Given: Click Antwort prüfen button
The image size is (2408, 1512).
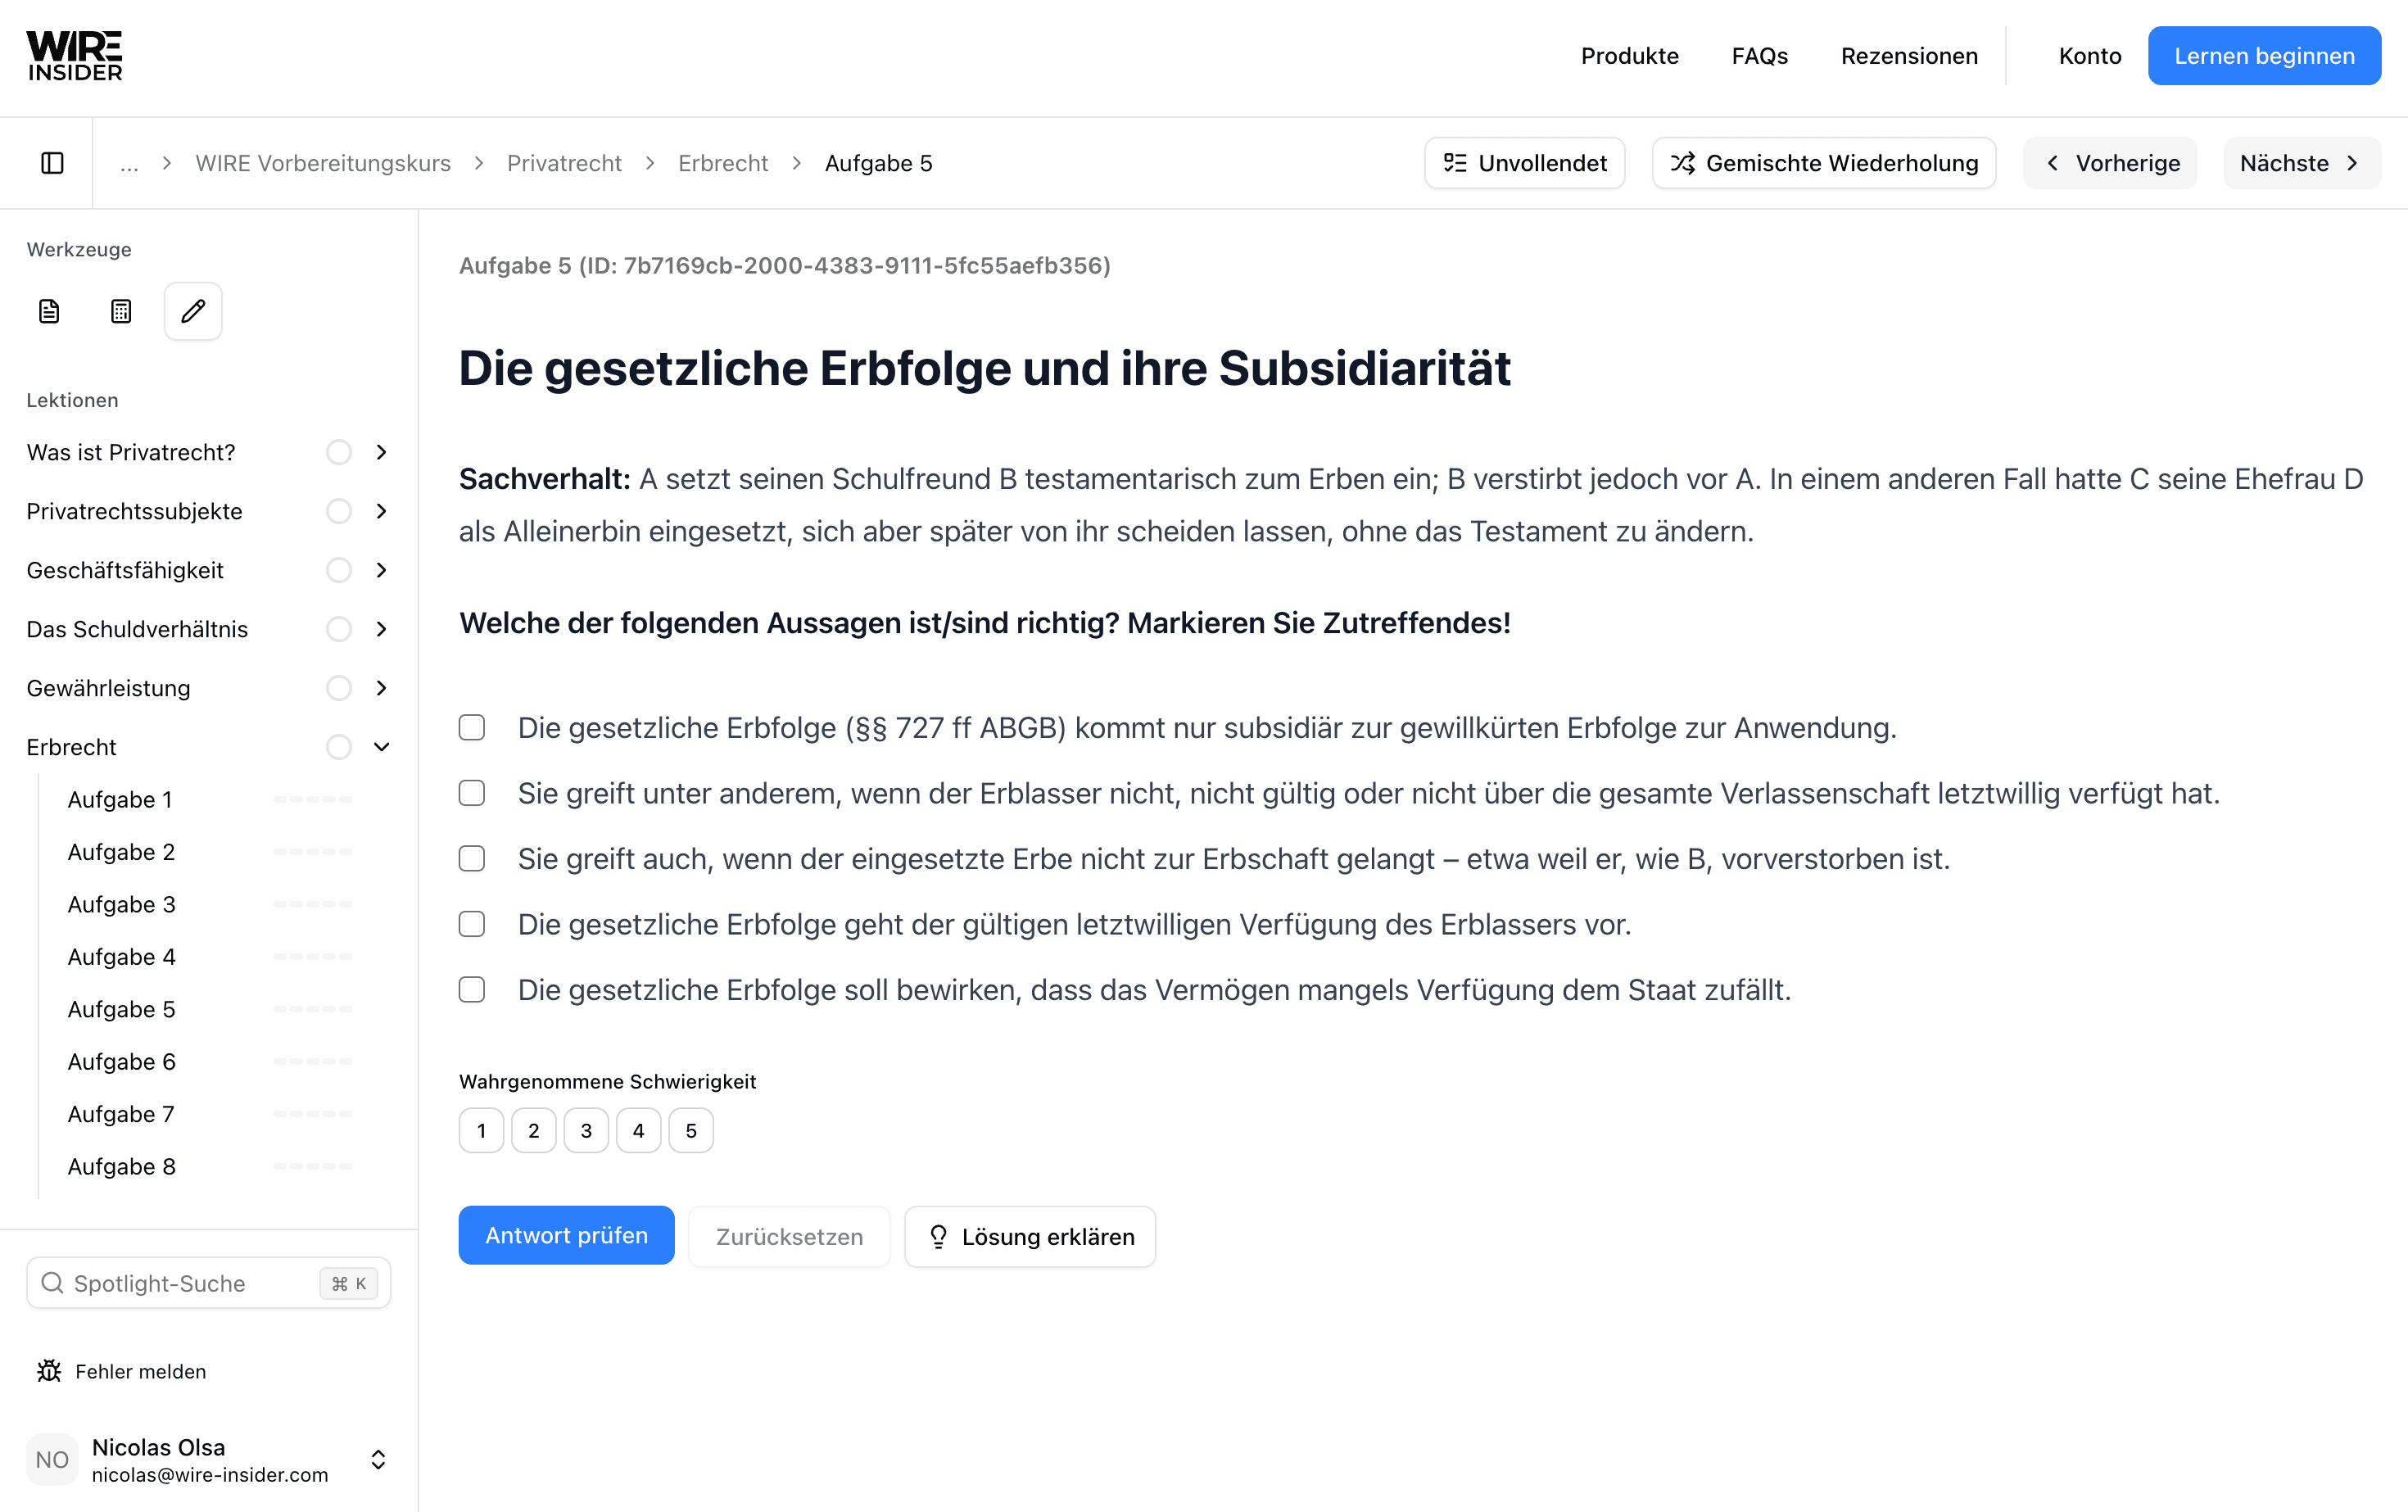Looking at the screenshot, I should [566, 1235].
